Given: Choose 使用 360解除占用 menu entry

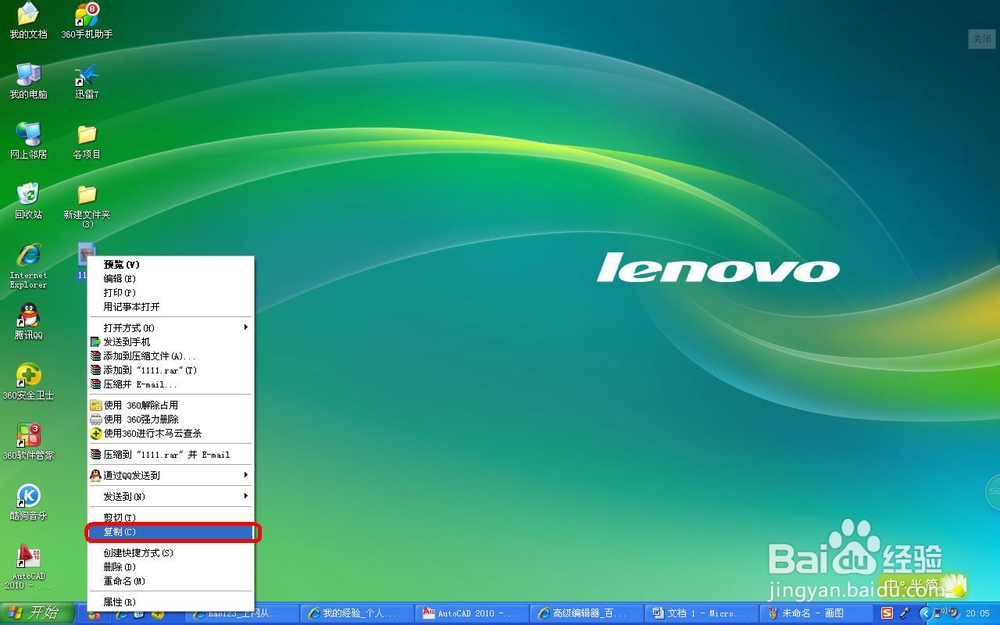Looking at the screenshot, I should [170, 404].
